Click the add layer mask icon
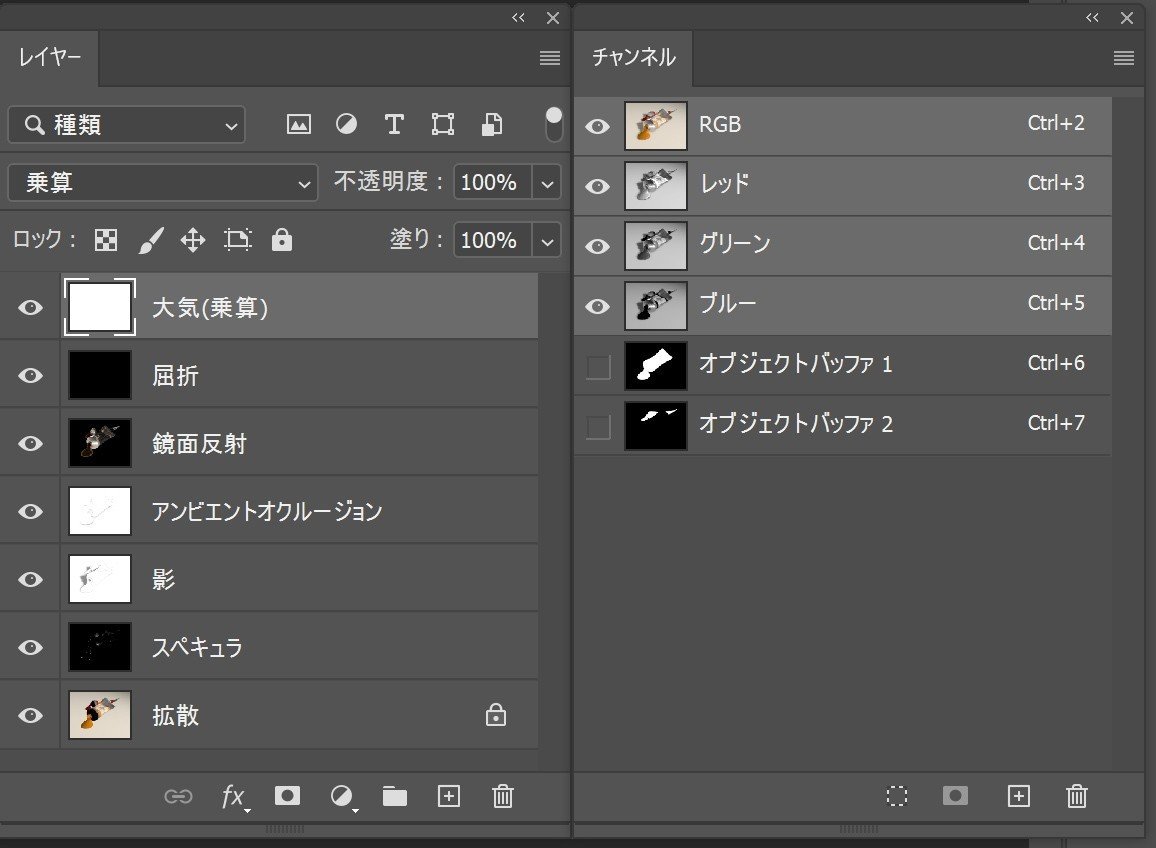Screen dimensions: 1156x848 [x=287, y=796]
